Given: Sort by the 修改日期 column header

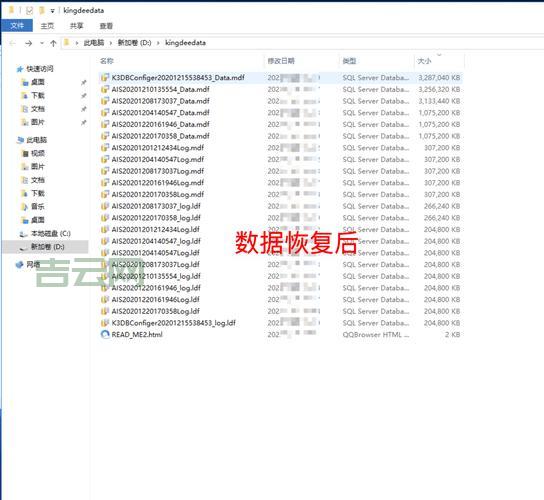Looking at the screenshot, I should point(281,61).
